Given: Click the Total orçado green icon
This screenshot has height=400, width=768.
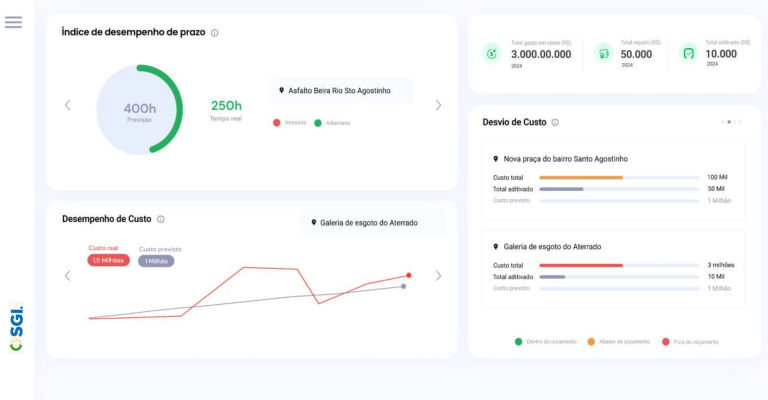Looking at the screenshot, I should (603, 53).
